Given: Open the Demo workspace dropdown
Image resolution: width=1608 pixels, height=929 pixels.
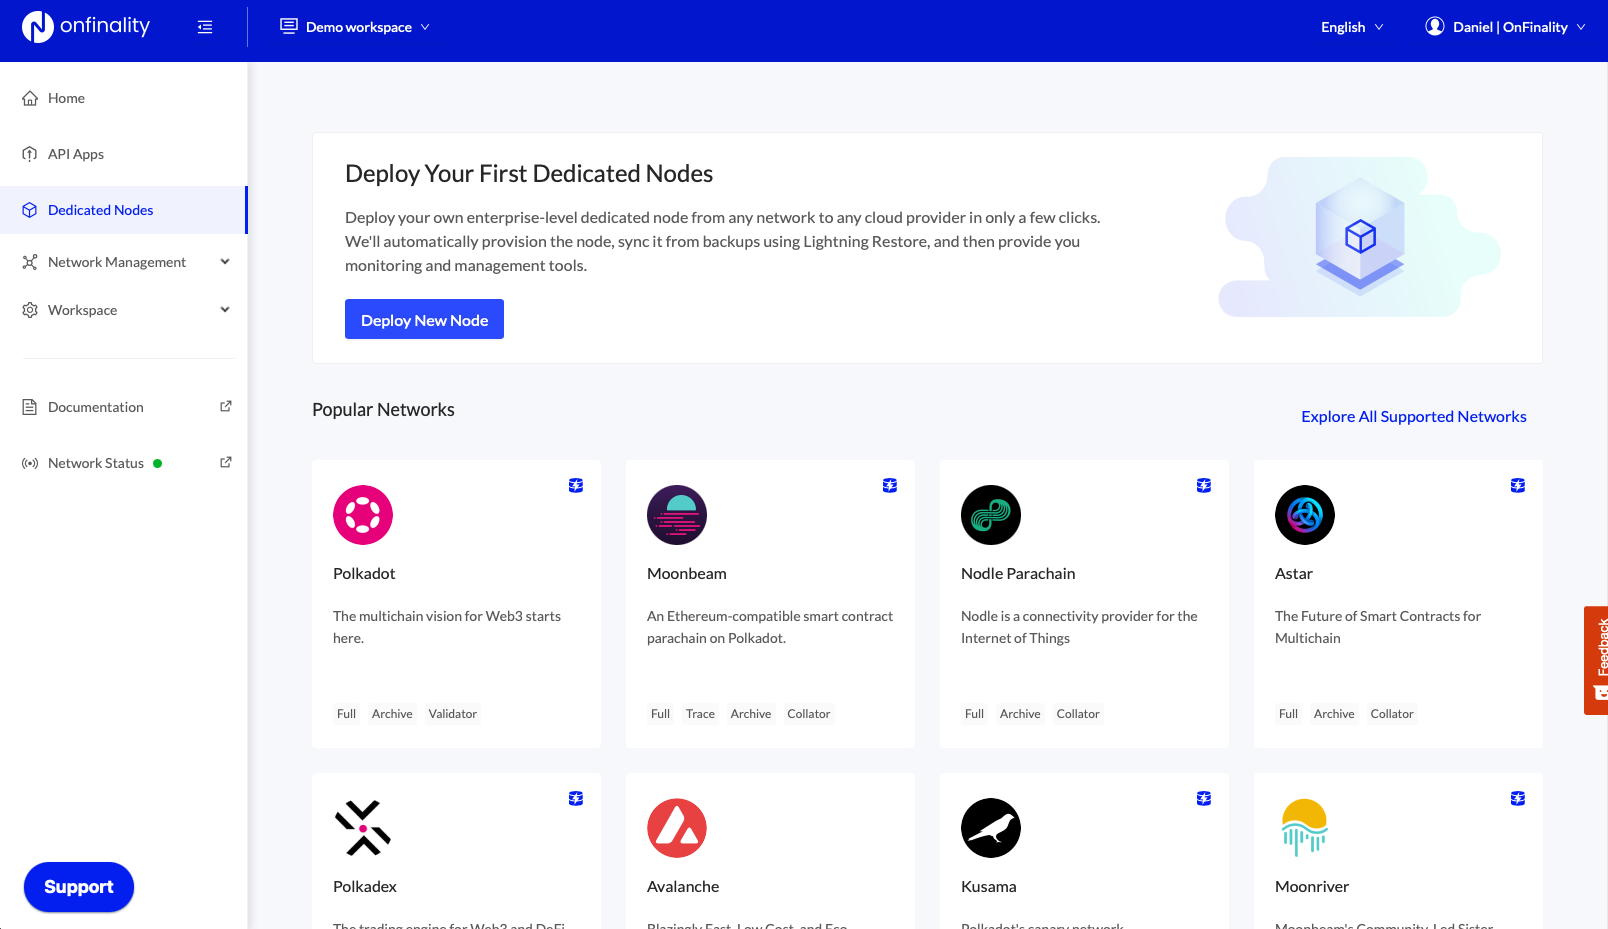Looking at the screenshot, I should tap(355, 27).
